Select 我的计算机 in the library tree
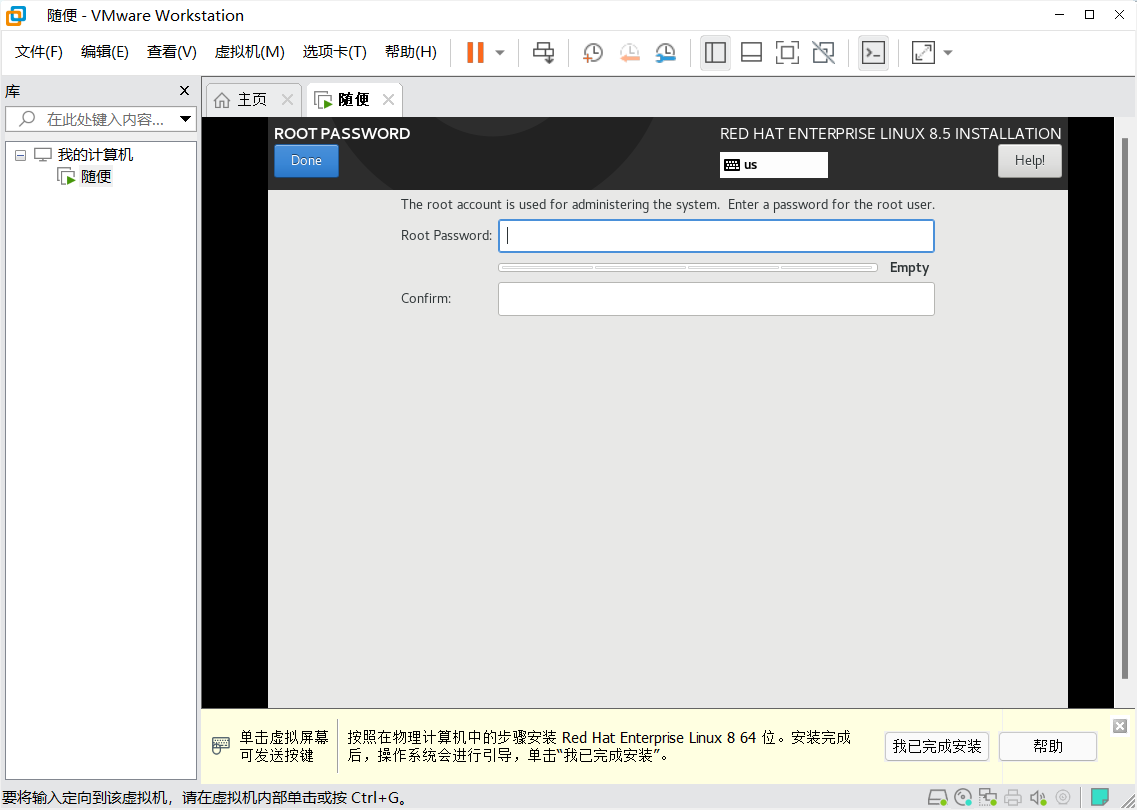This screenshot has width=1137, height=810. click(x=95, y=154)
